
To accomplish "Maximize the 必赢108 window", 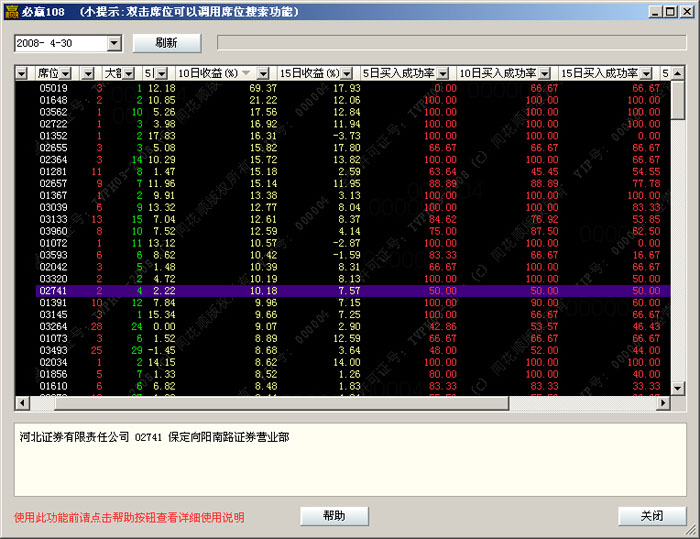I will click(669, 11).
